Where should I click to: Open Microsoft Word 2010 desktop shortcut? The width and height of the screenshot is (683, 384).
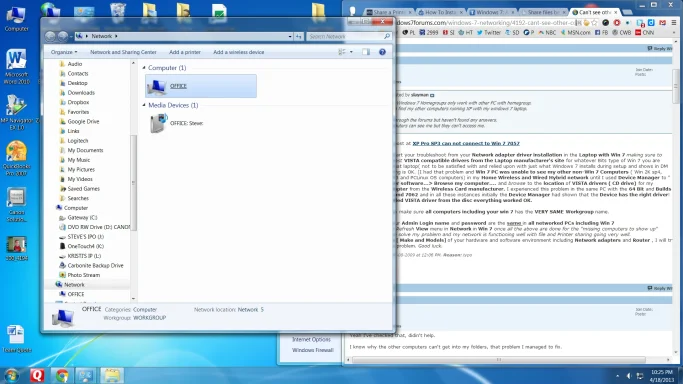[17, 66]
